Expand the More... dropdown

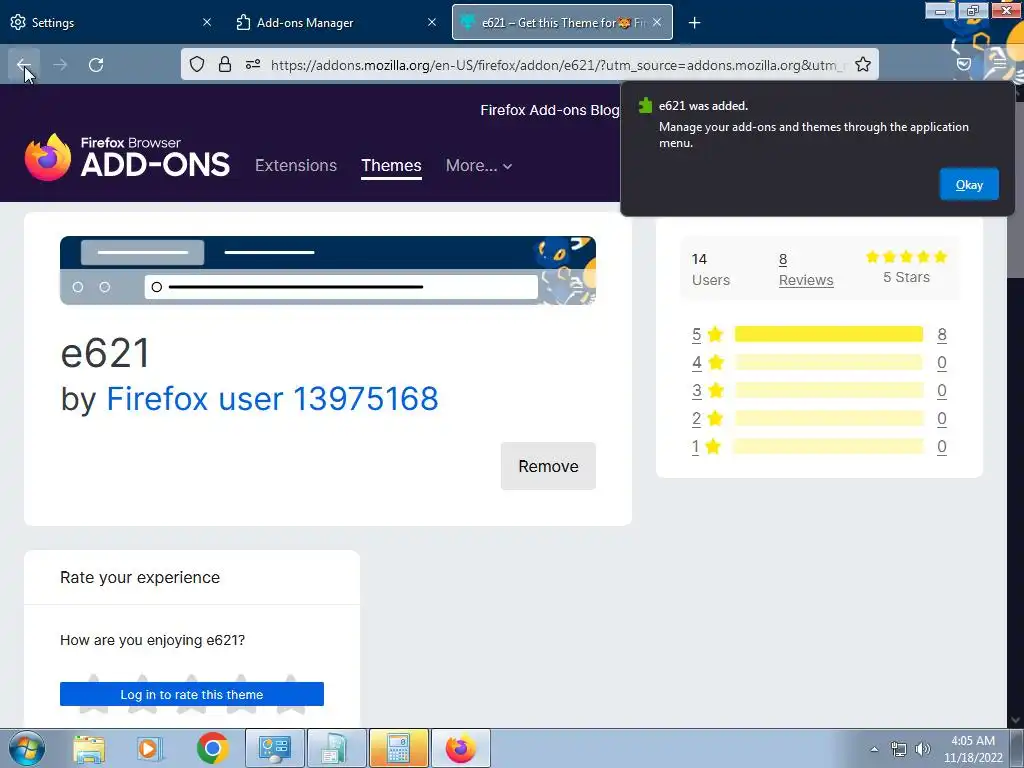[x=479, y=165]
